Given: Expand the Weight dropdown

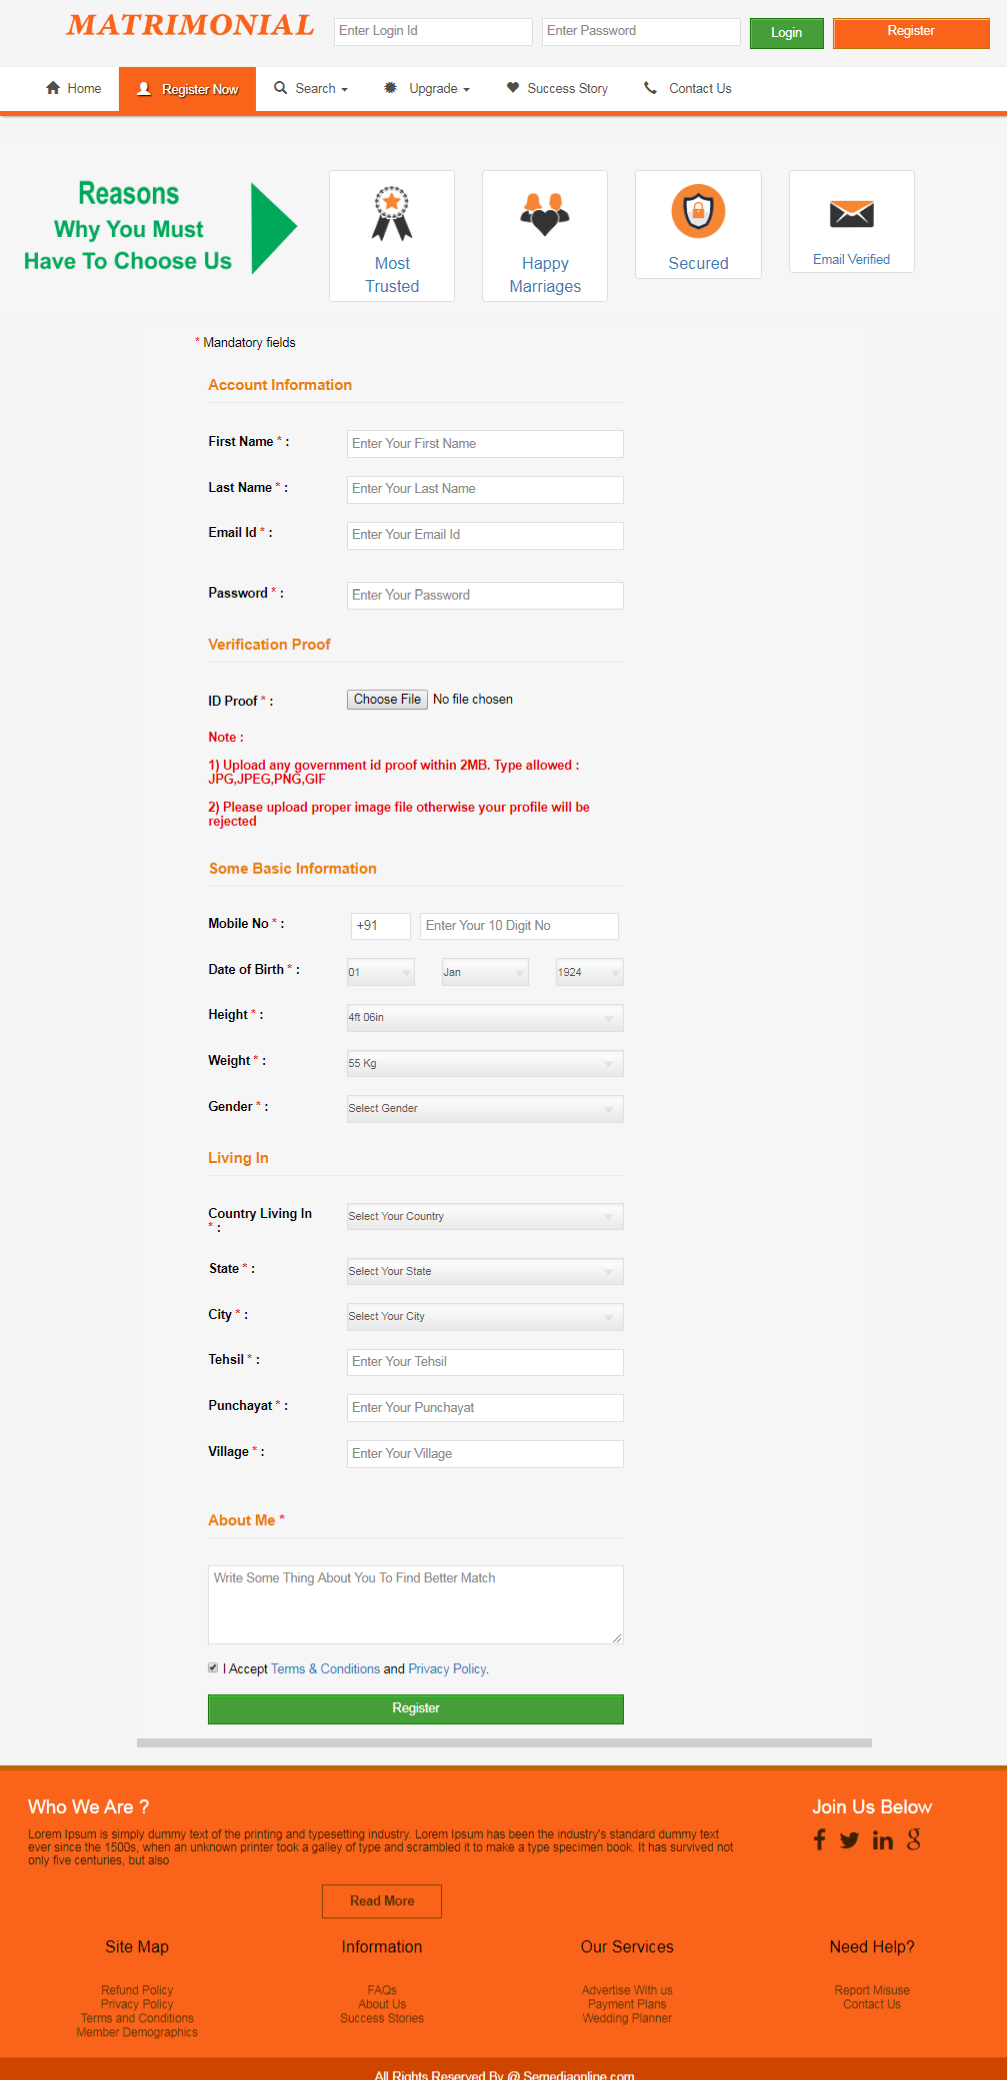Looking at the screenshot, I should (485, 1064).
